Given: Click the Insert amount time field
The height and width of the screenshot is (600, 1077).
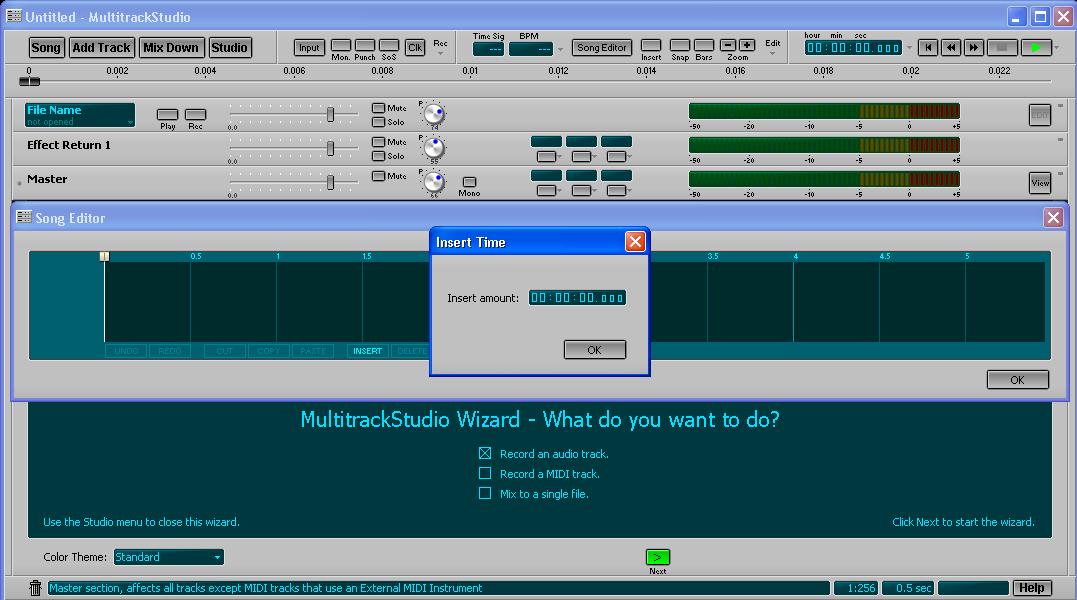Looking at the screenshot, I should point(577,297).
